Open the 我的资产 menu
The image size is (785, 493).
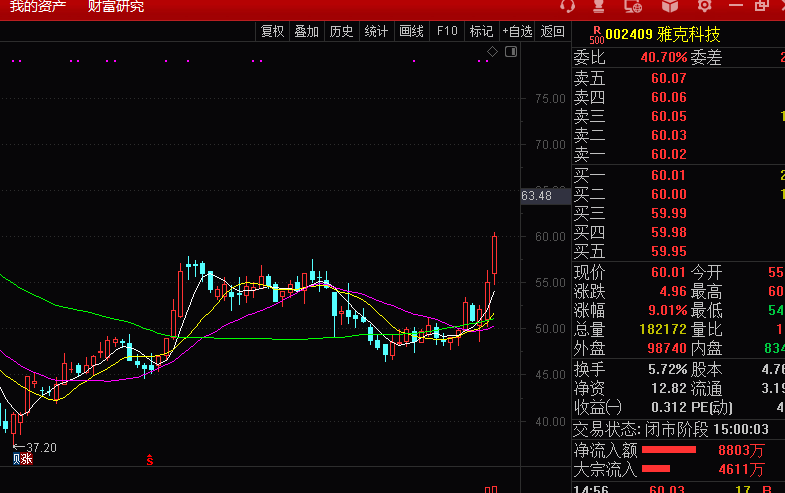38,7
